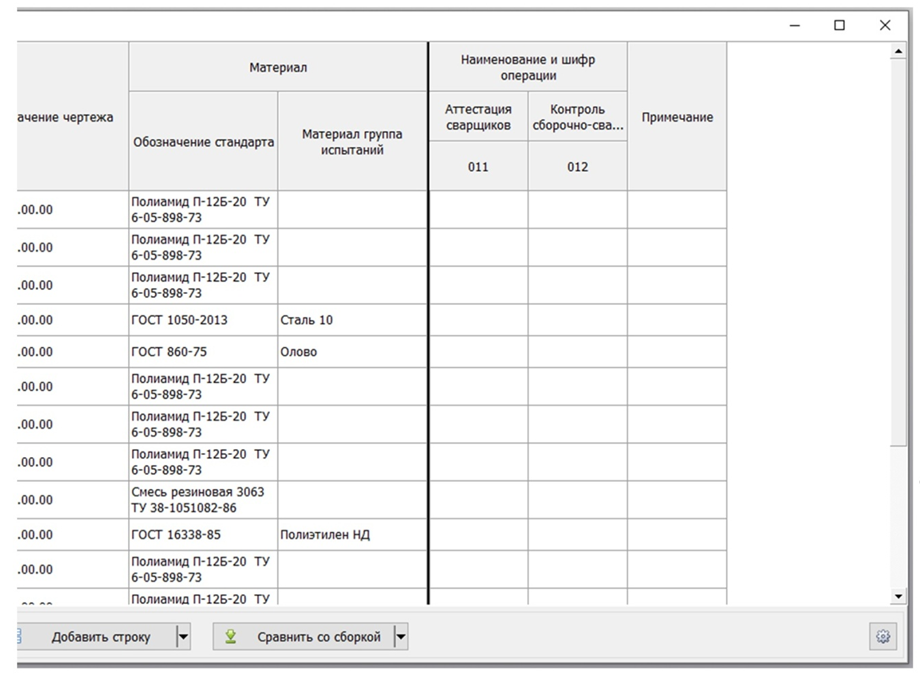Viewport: 922px width, 676px height.
Task: Open the Сравнить со сборкой dropdown arrow
Action: pyautogui.click(x=401, y=637)
